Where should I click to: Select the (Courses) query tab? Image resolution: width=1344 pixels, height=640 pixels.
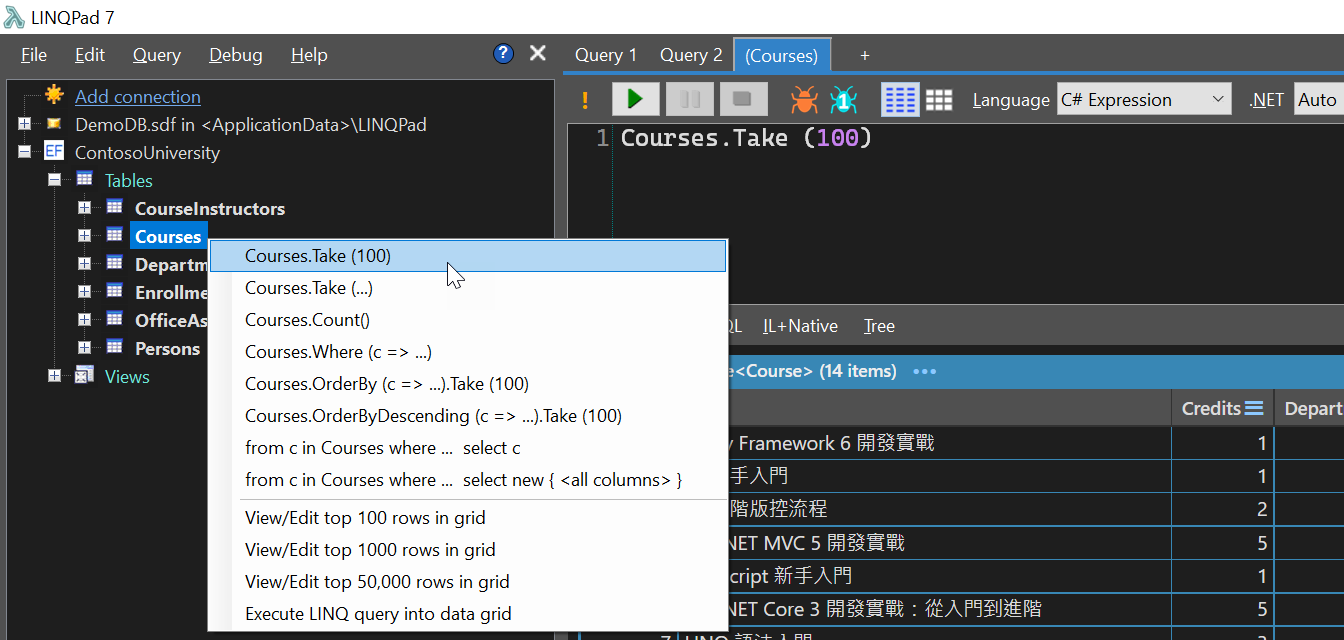click(x=782, y=55)
